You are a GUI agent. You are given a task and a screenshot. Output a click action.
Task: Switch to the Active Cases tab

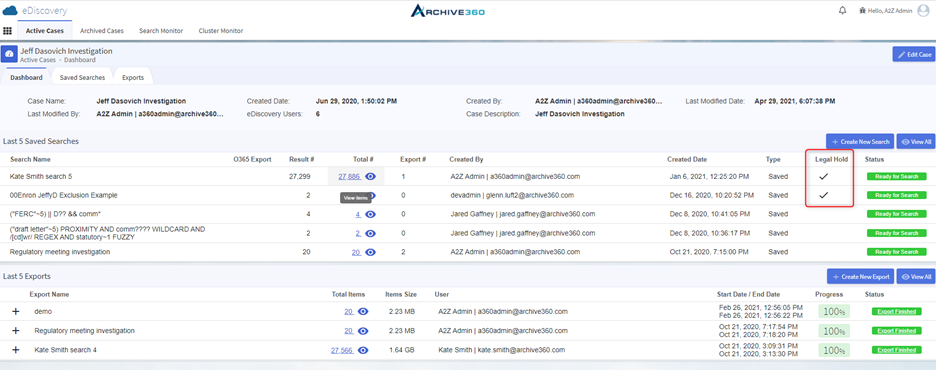(45, 30)
